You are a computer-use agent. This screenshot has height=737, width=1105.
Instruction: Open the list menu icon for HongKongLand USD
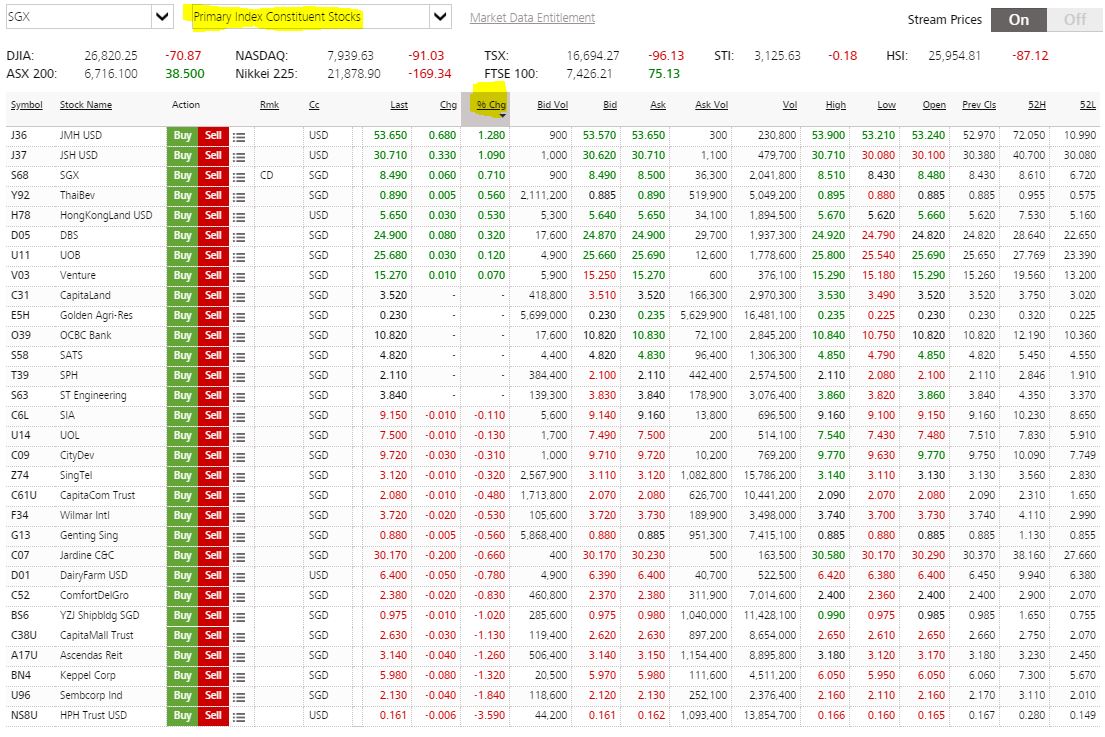click(239, 216)
